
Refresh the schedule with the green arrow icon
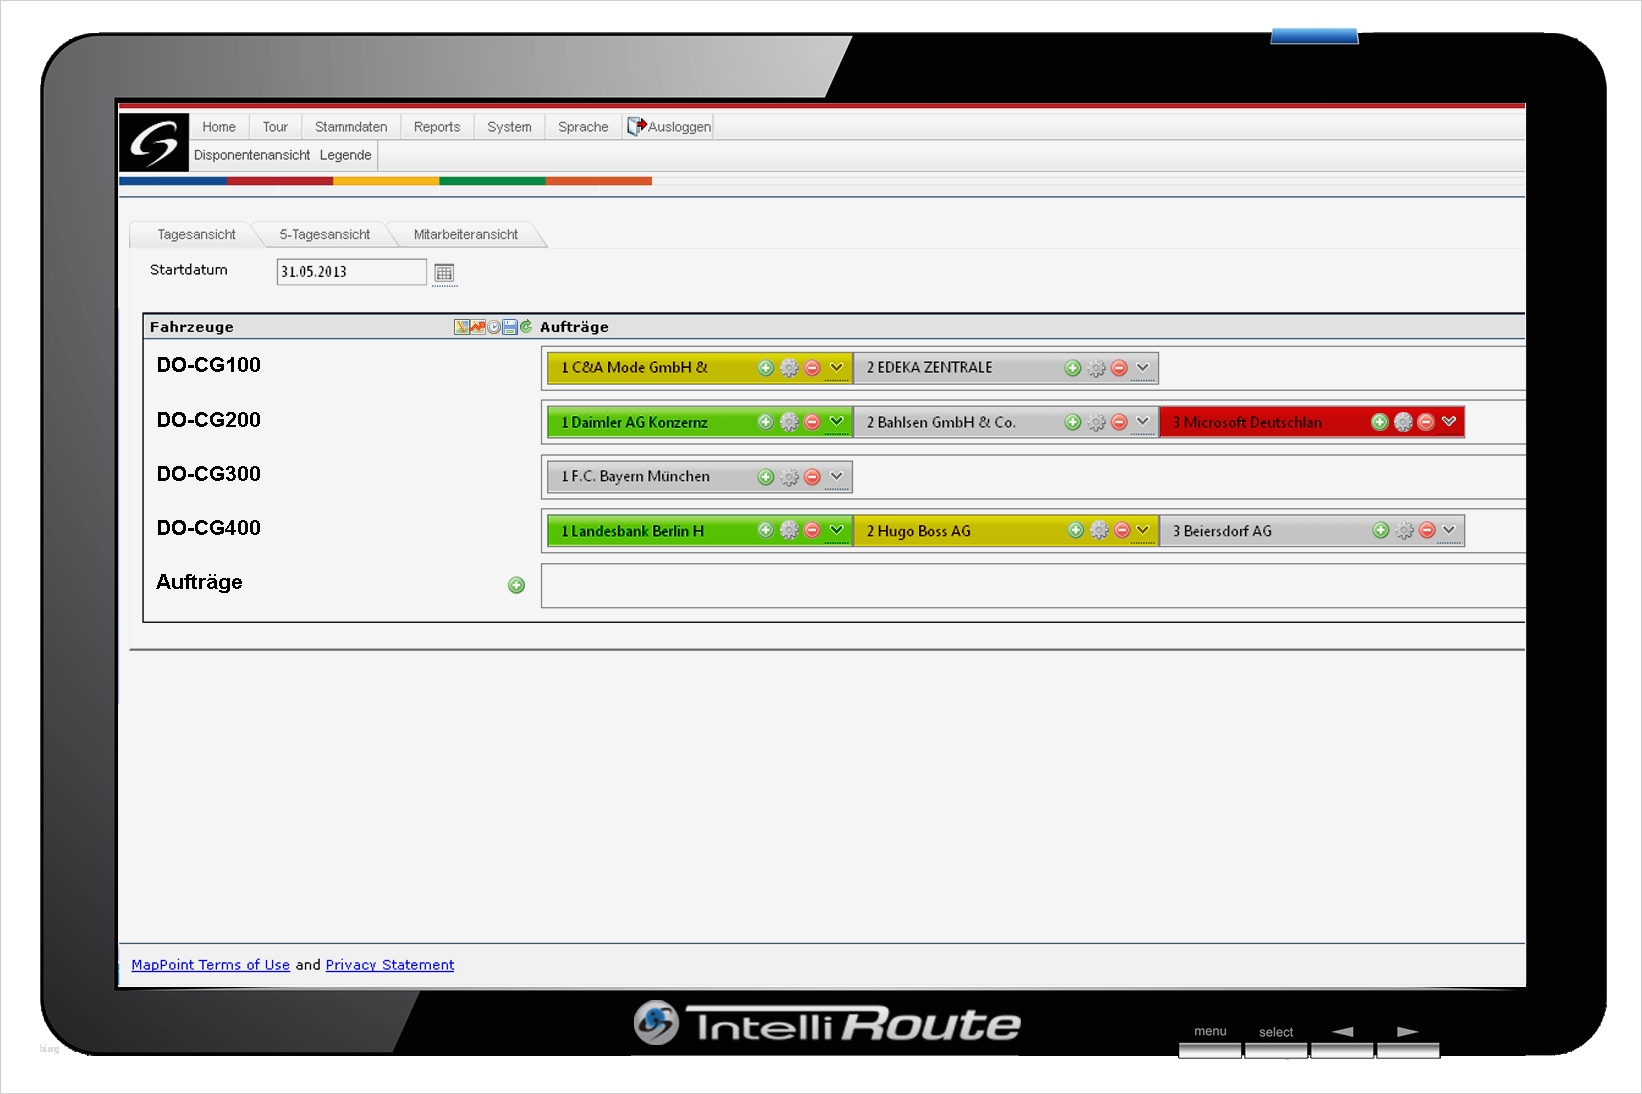526,327
